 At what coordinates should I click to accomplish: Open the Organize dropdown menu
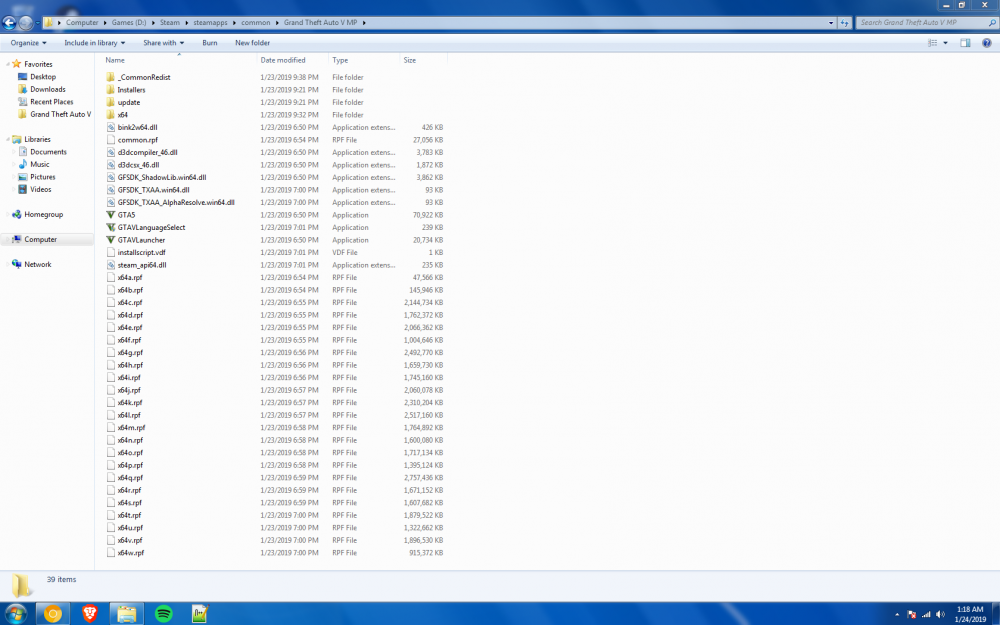click(x=28, y=43)
